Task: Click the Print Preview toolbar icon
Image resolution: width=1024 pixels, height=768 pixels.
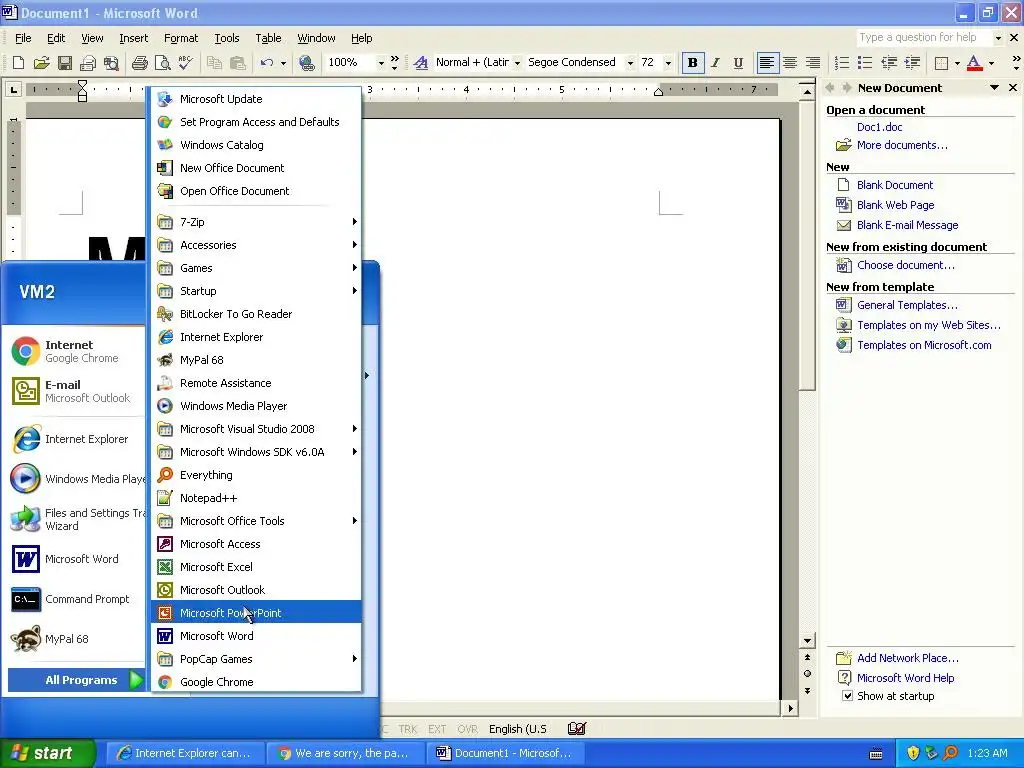Action: point(162,63)
